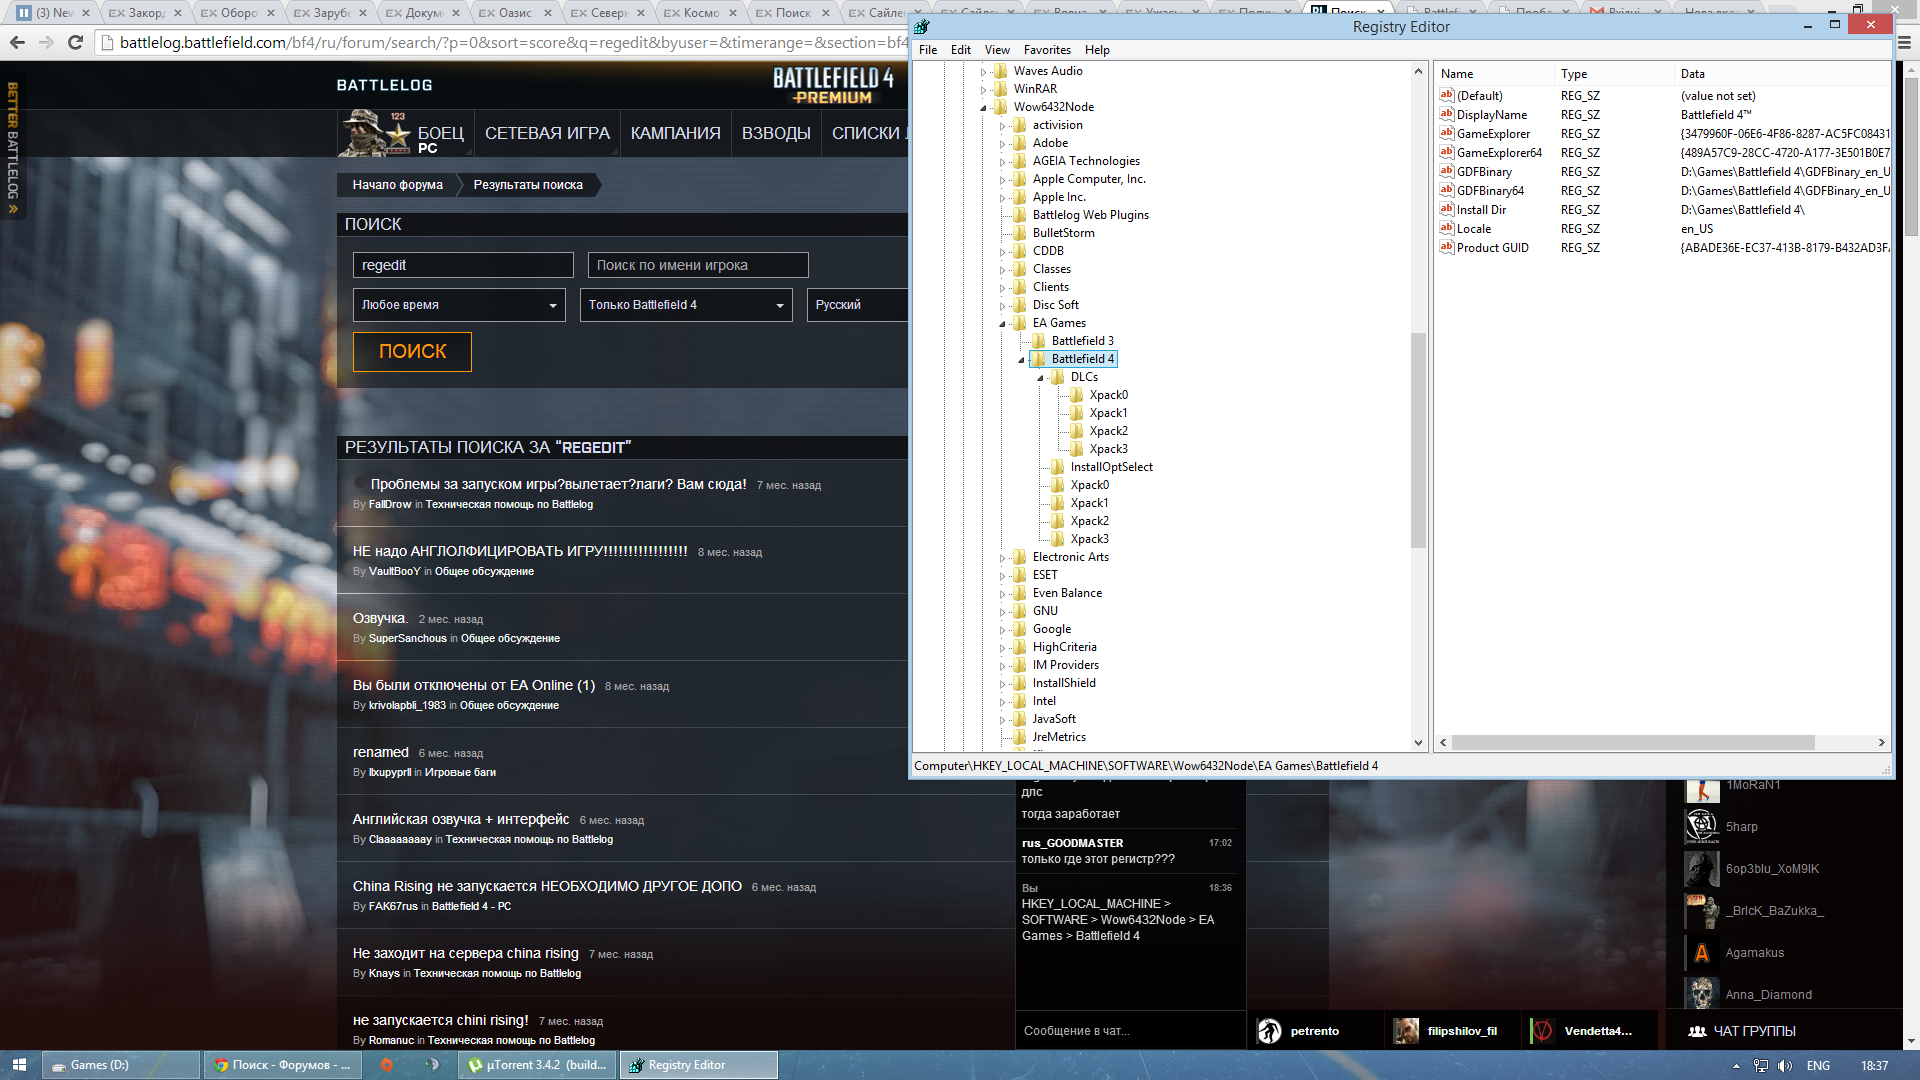Click the browser back arrow
The height and width of the screenshot is (1080, 1920).
click(17, 42)
